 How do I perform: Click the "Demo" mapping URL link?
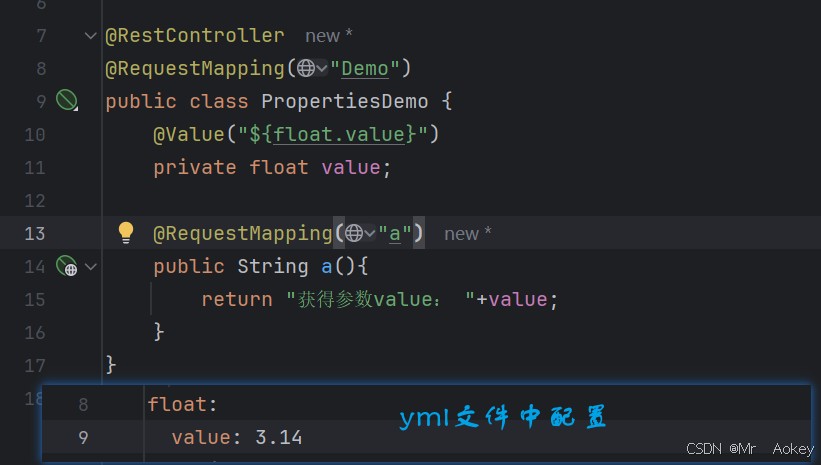tap(365, 69)
